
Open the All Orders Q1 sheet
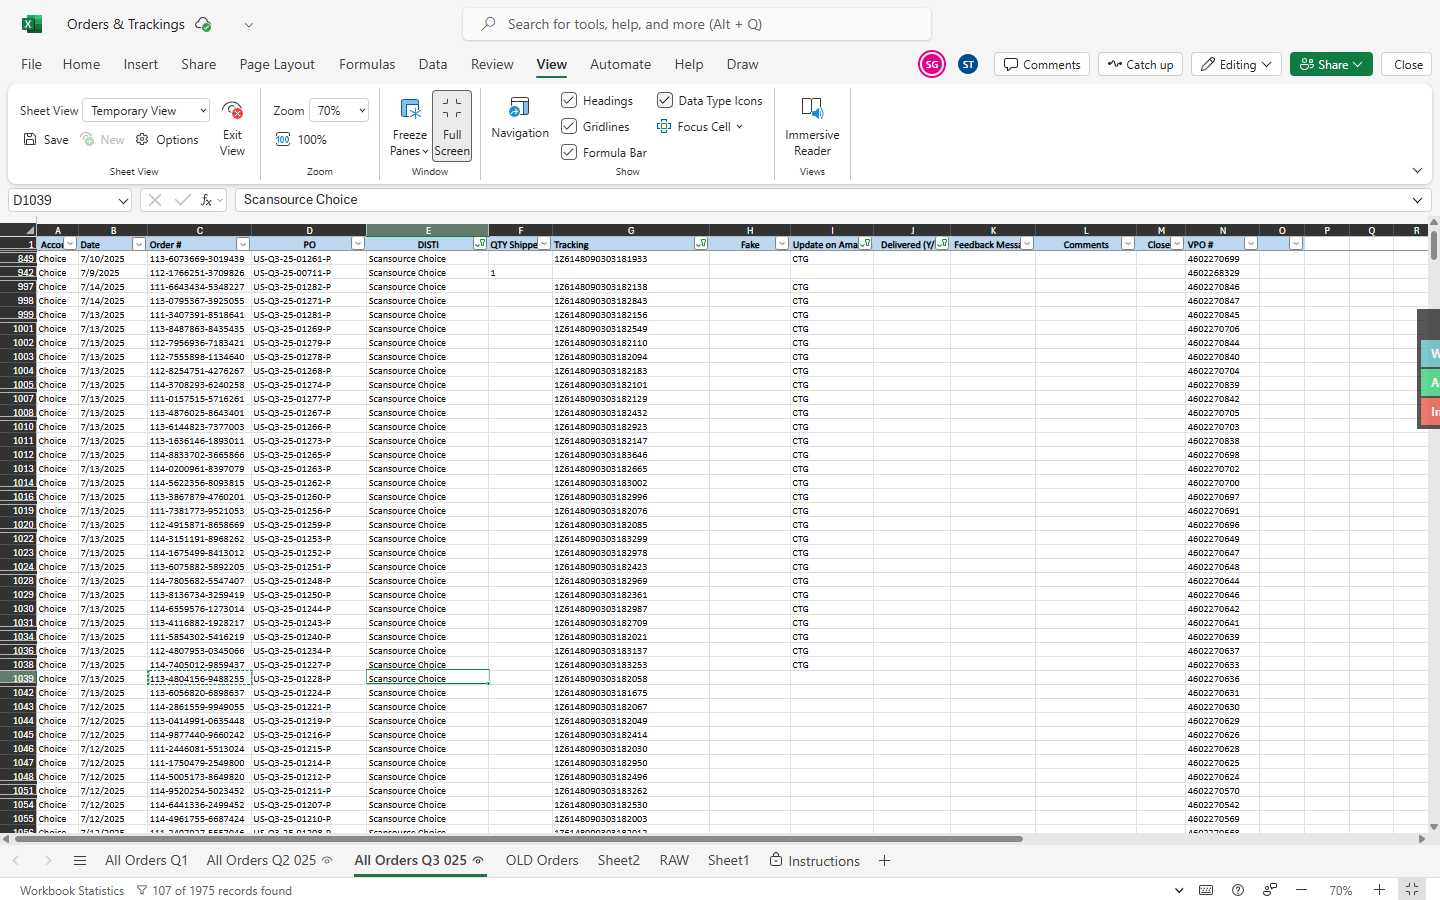coord(146,861)
